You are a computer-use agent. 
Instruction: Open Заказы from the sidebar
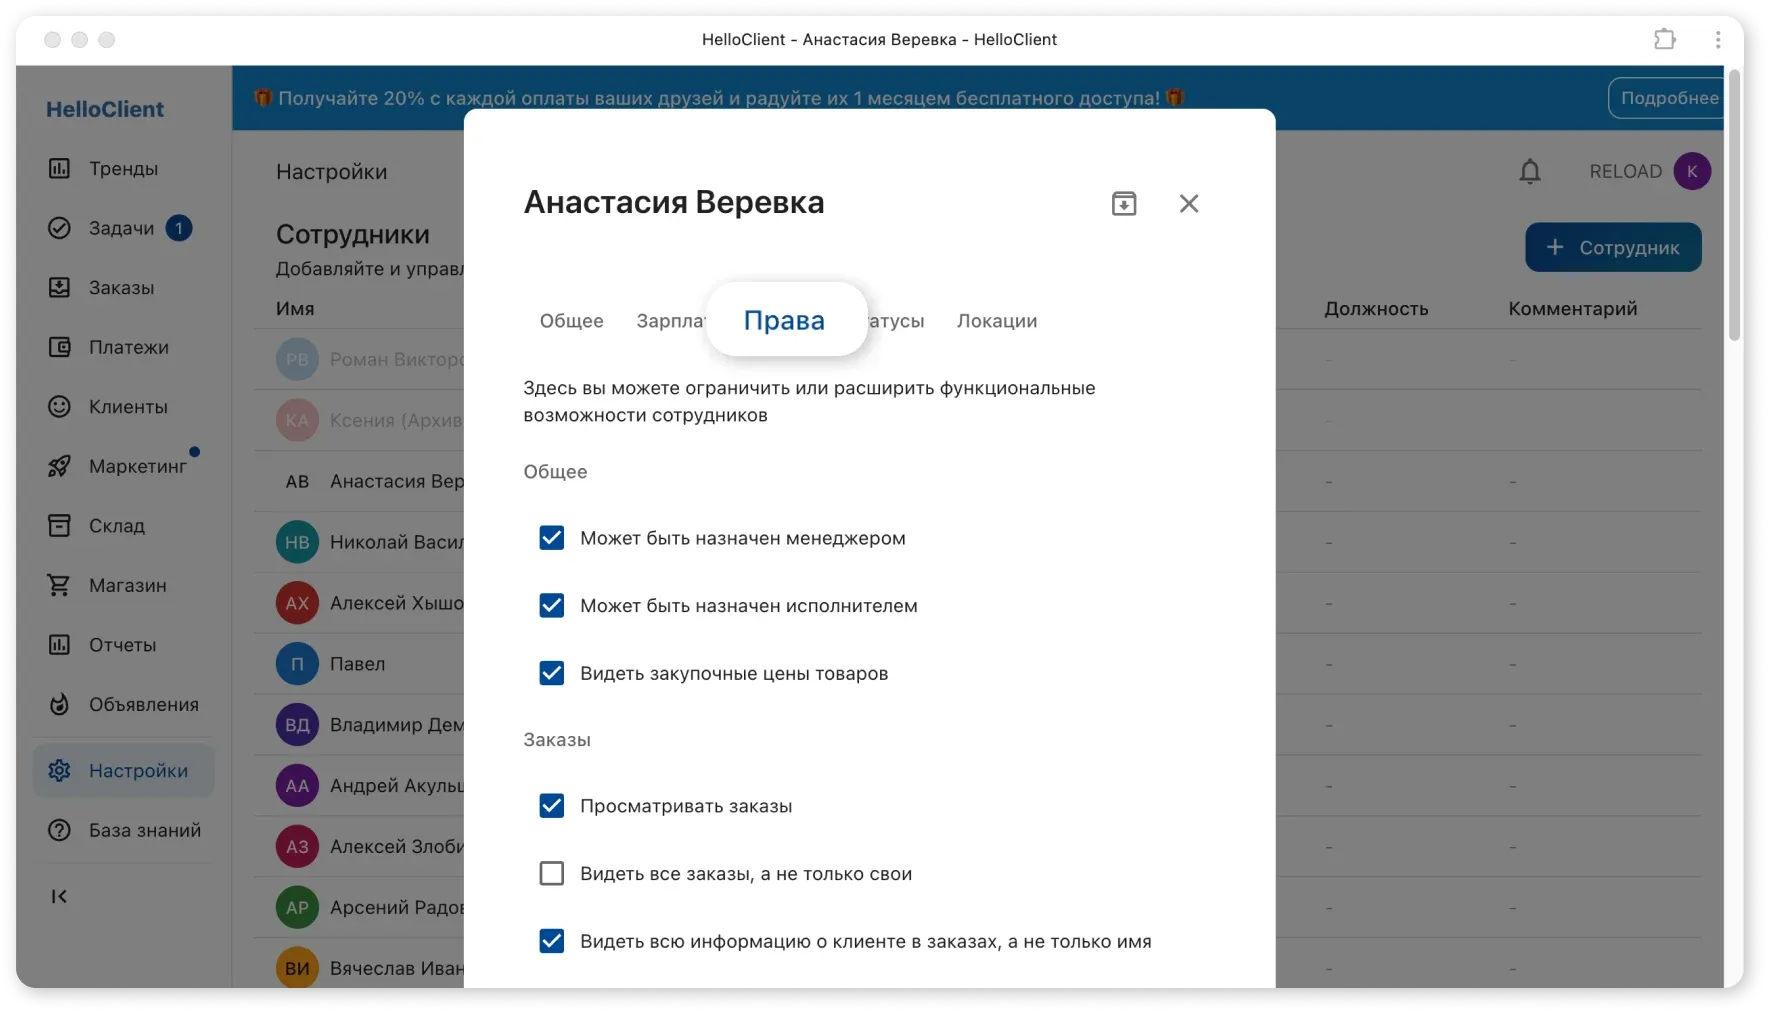tap(120, 288)
